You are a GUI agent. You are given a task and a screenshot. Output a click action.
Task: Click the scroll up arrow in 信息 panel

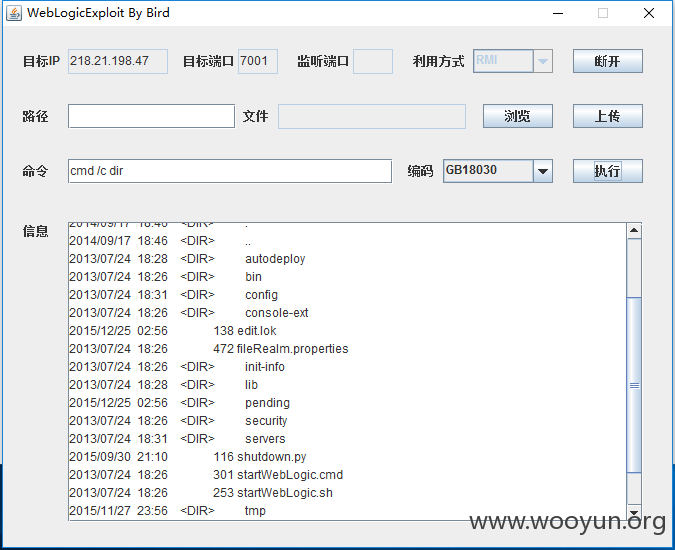pos(634,231)
